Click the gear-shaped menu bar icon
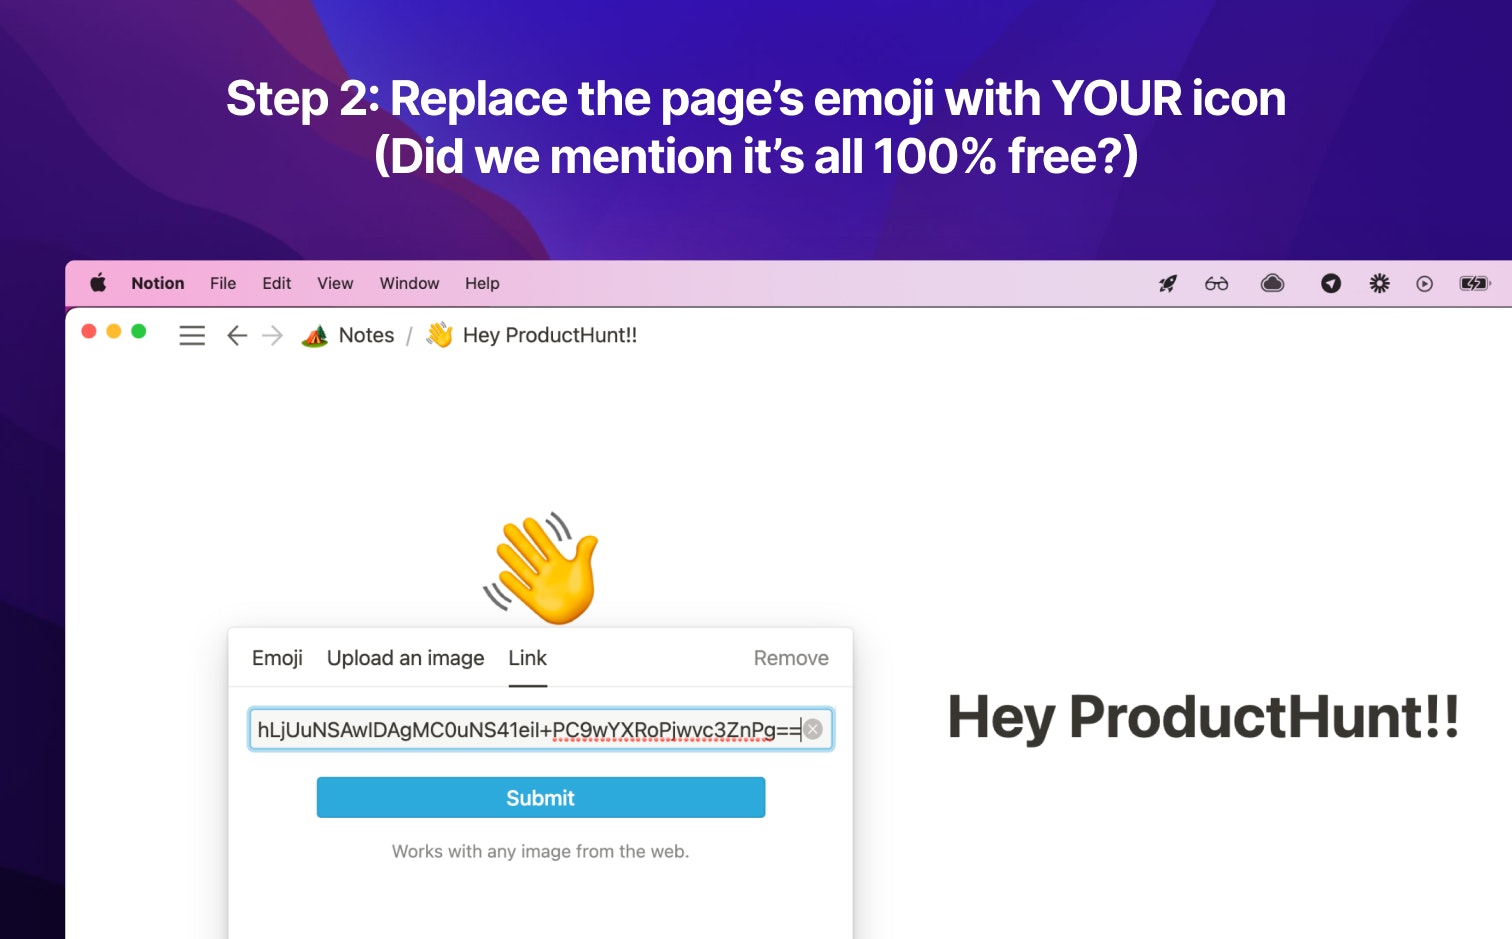The height and width of the screenshot is (939, 1512). tap(1379, 284)
